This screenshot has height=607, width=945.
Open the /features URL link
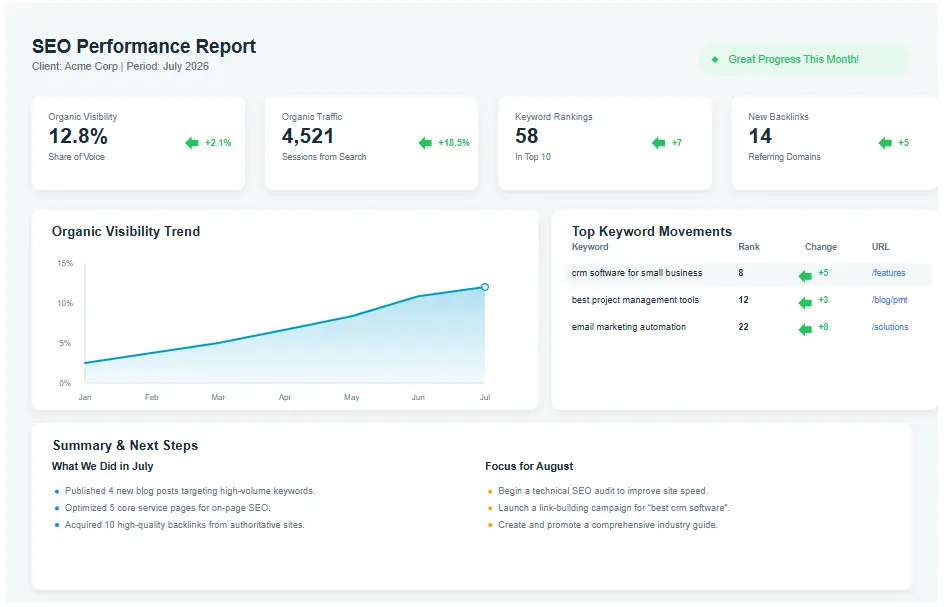pos(888,273)
